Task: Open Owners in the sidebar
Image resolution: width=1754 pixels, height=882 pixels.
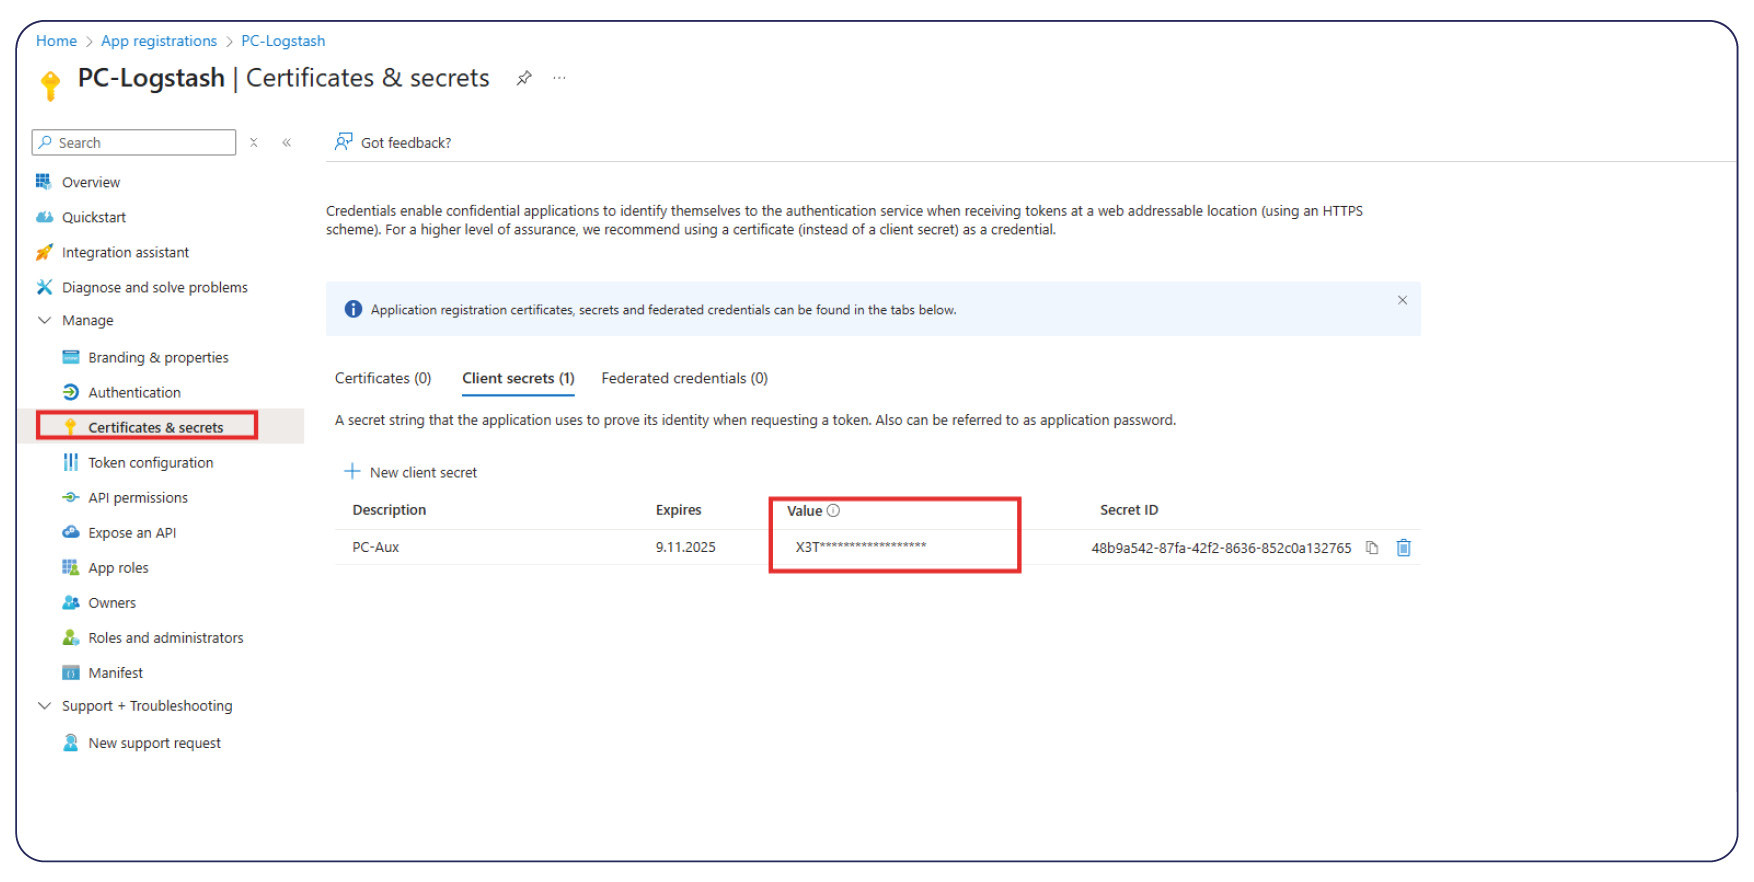Action: [112, 602]
